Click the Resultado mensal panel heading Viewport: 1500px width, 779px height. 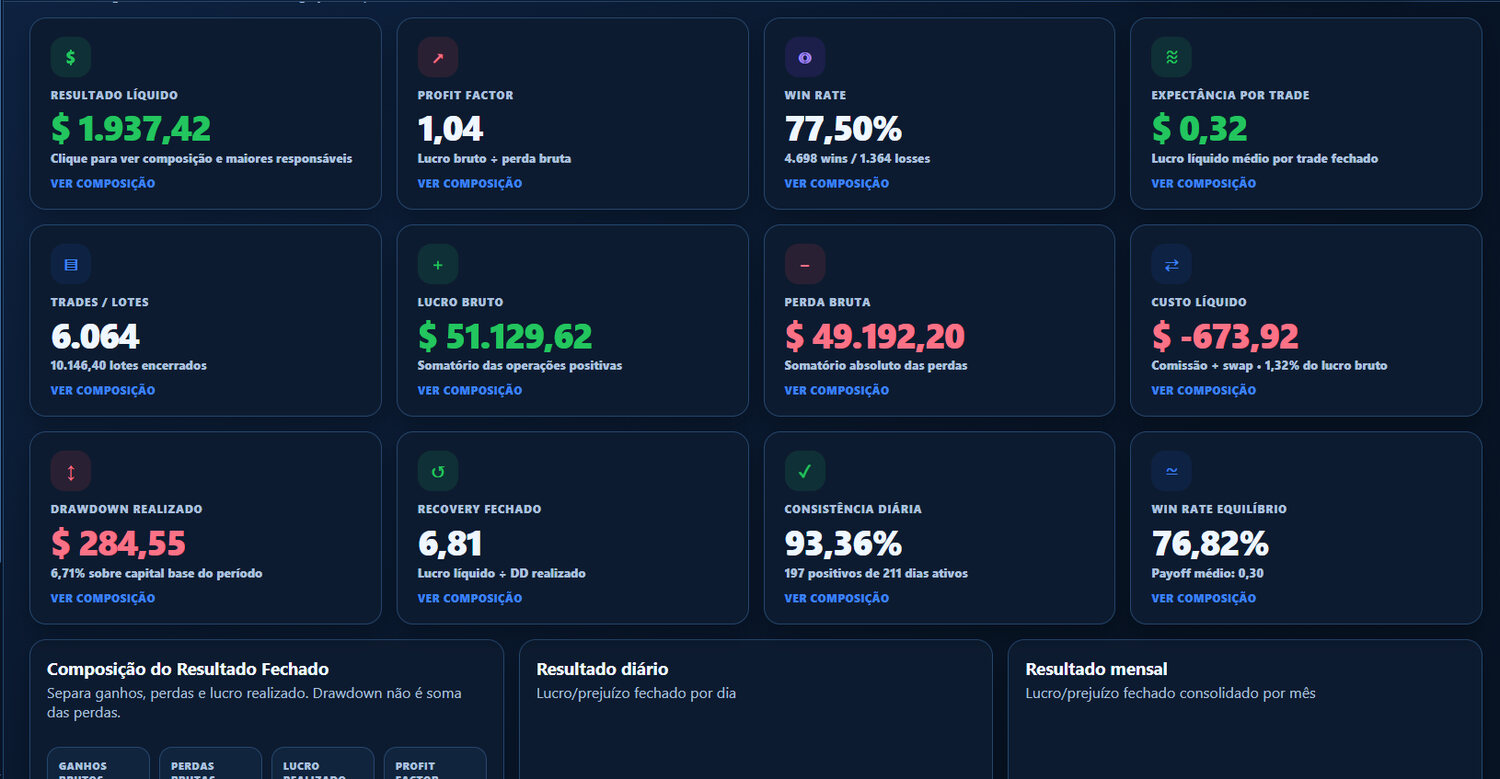click(x=1096, y=669)
